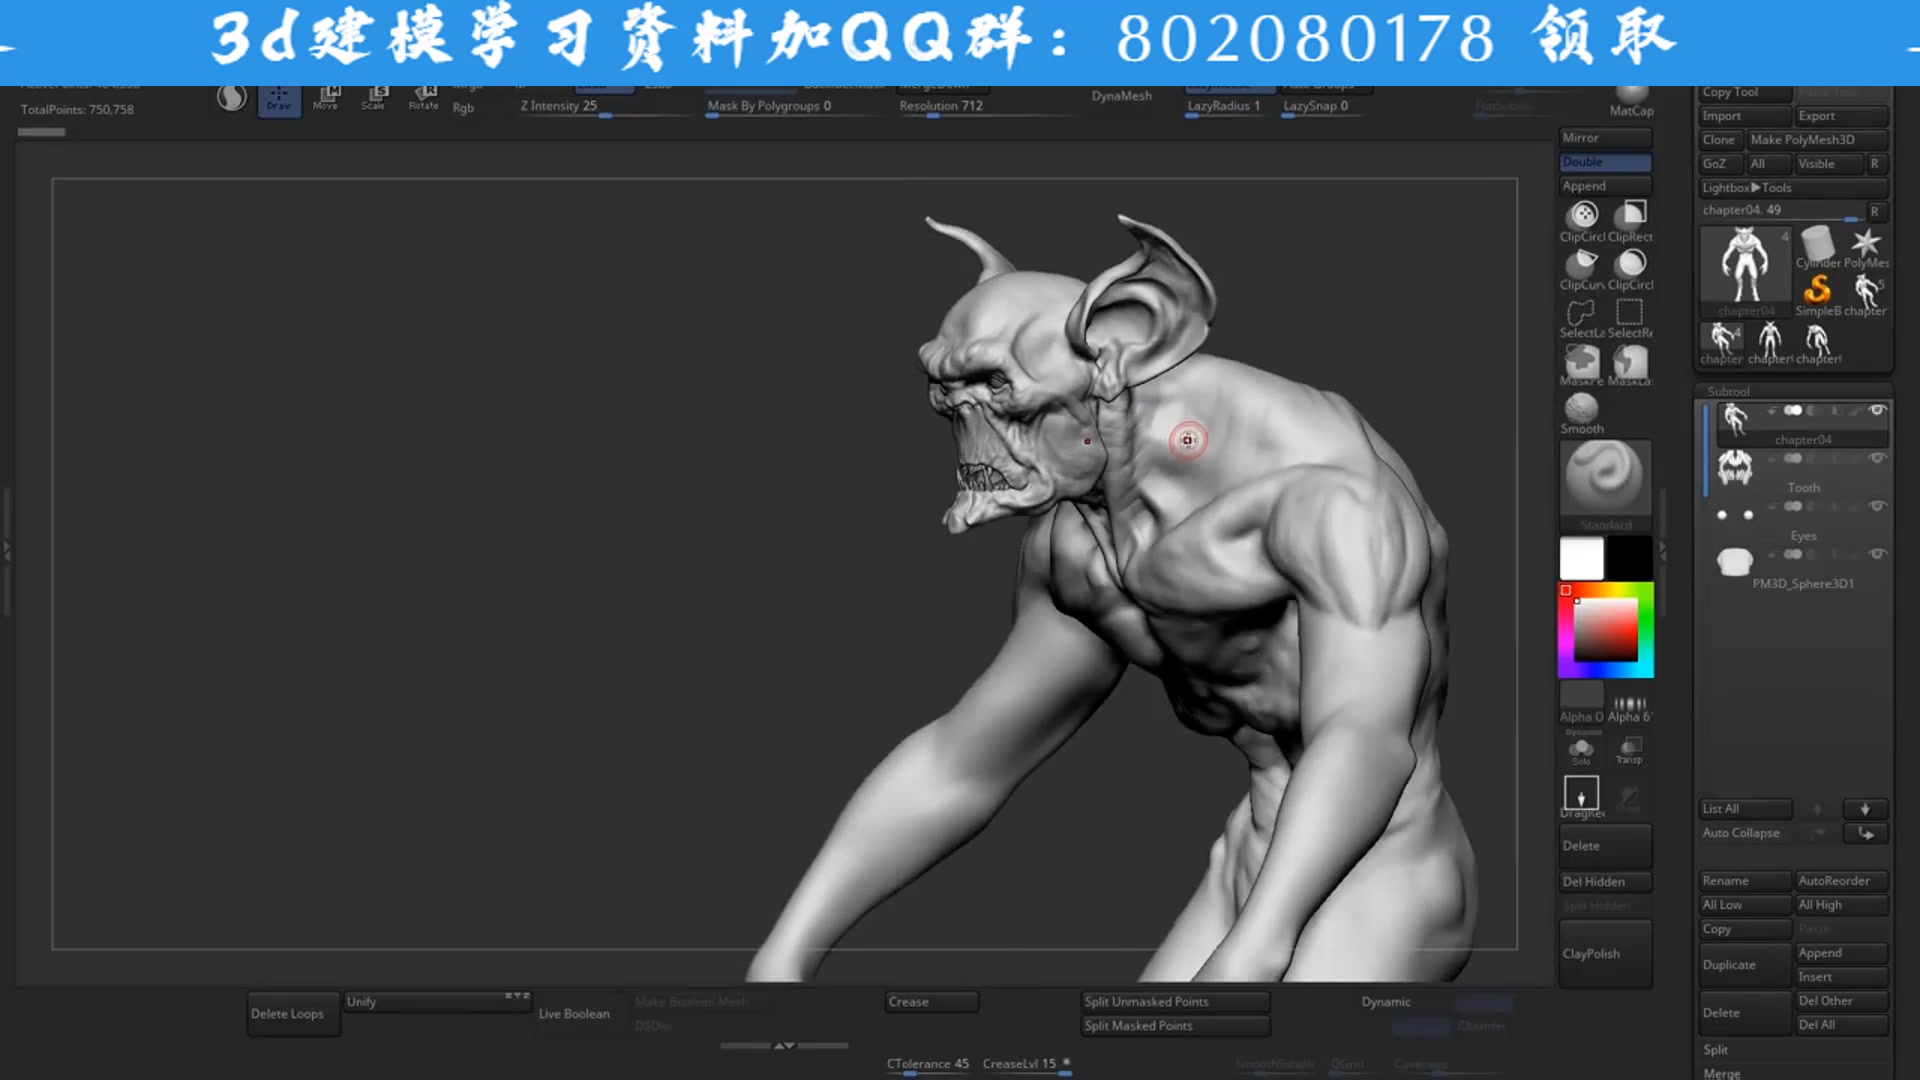This screenshot has width=1920, height=1080.
Task: Select the Smooth brush icon
Action: (1580, 408)
